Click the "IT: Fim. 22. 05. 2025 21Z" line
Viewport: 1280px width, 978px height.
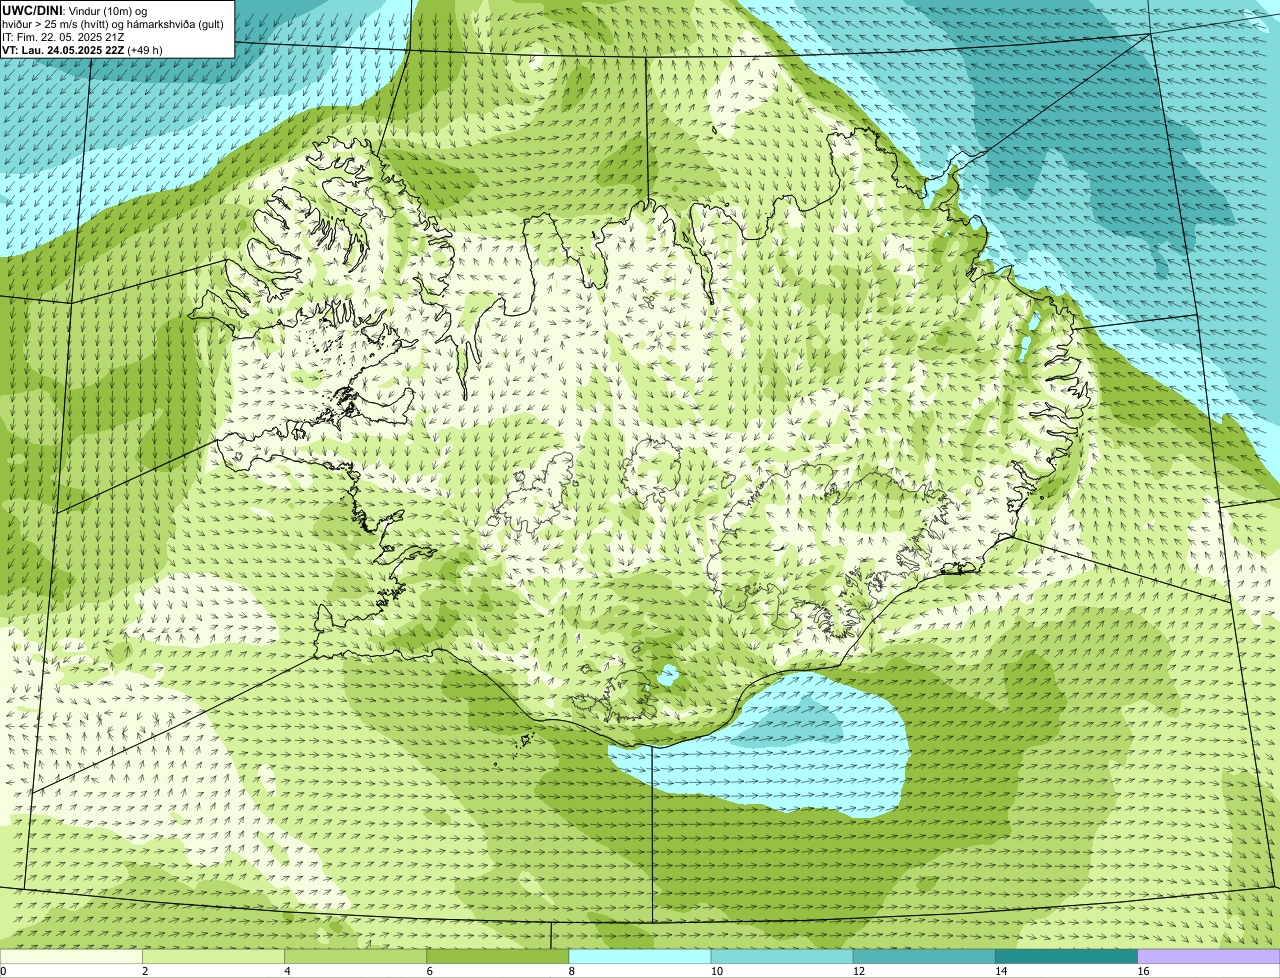click(x=63, y=36)
